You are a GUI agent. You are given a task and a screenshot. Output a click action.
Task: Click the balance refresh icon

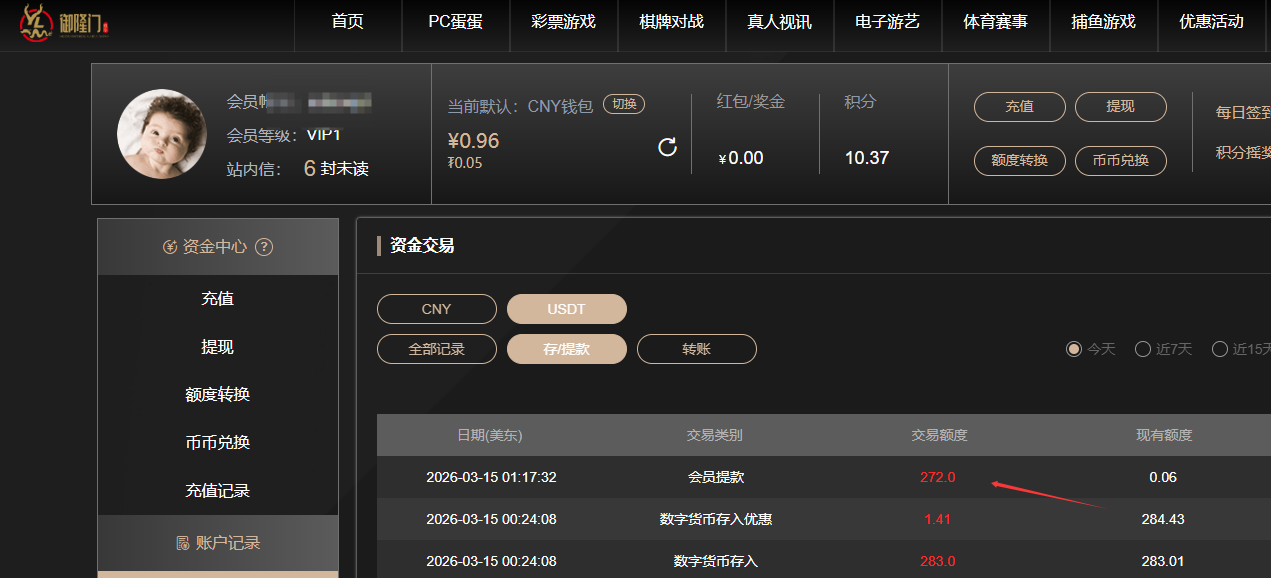668,148
